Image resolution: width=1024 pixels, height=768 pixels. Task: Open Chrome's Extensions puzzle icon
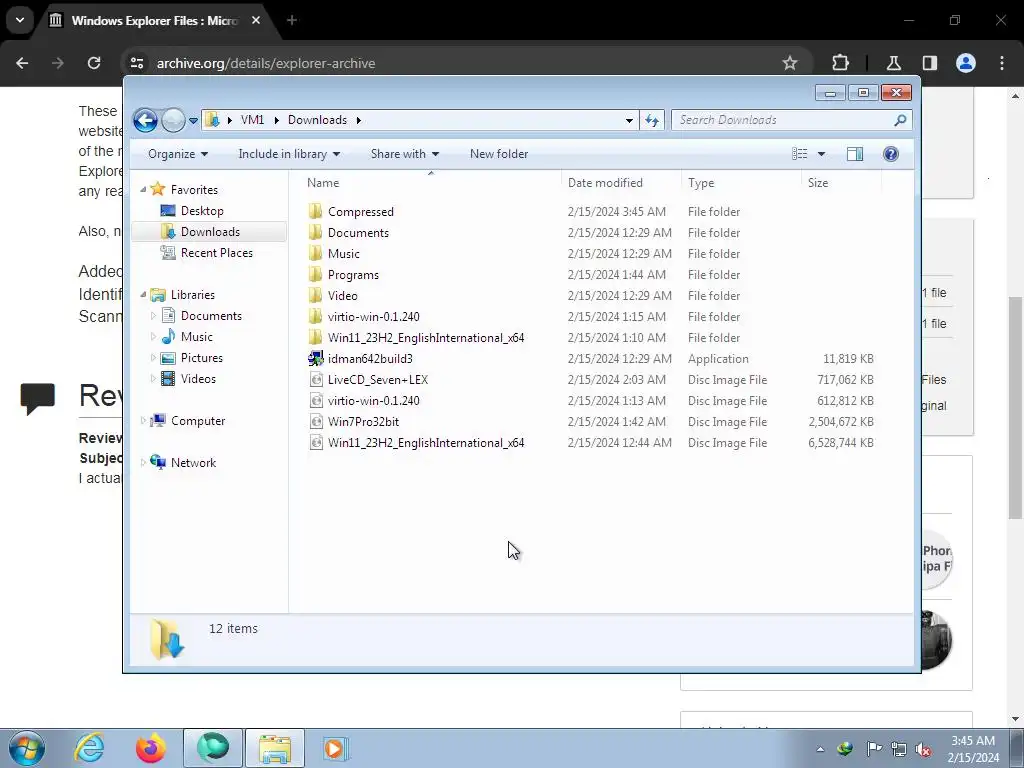(x=840, y=63)
